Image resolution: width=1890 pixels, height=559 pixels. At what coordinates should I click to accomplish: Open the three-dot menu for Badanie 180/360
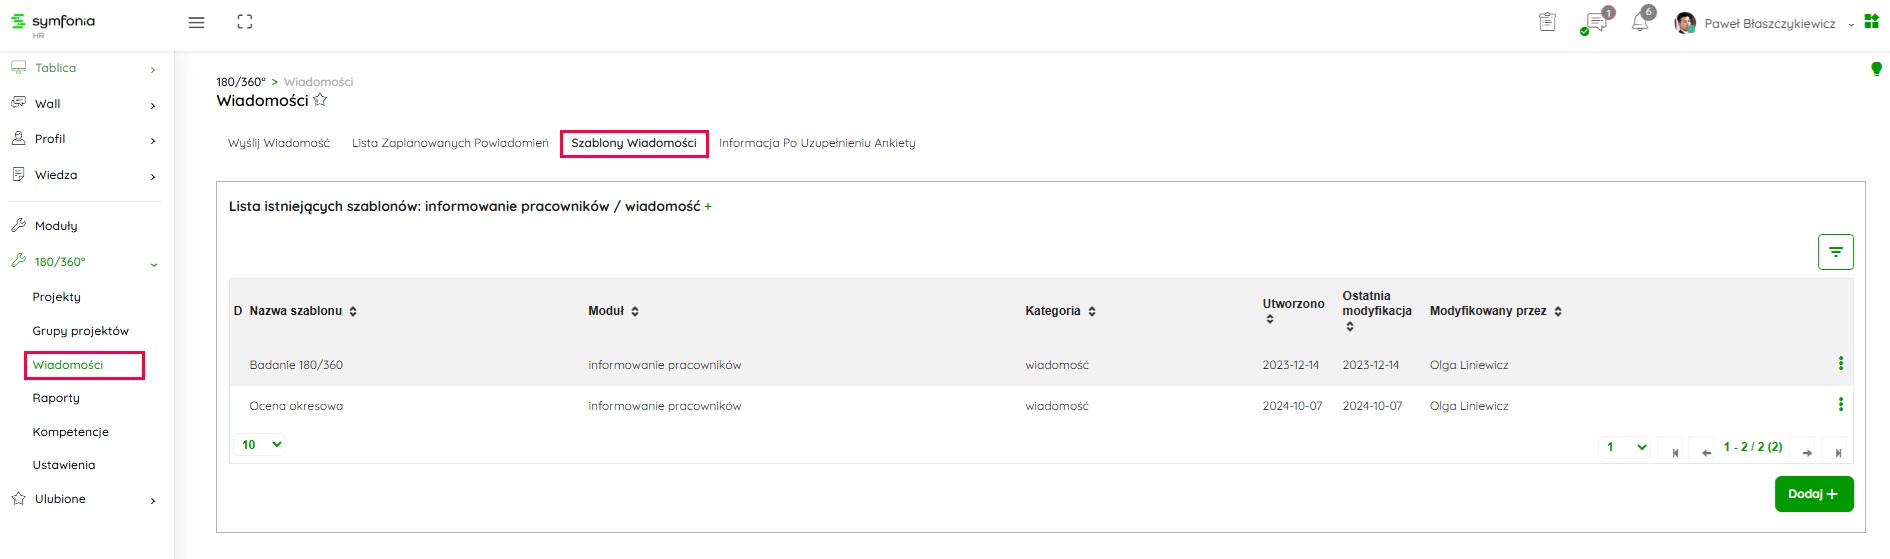point(1840,364)
